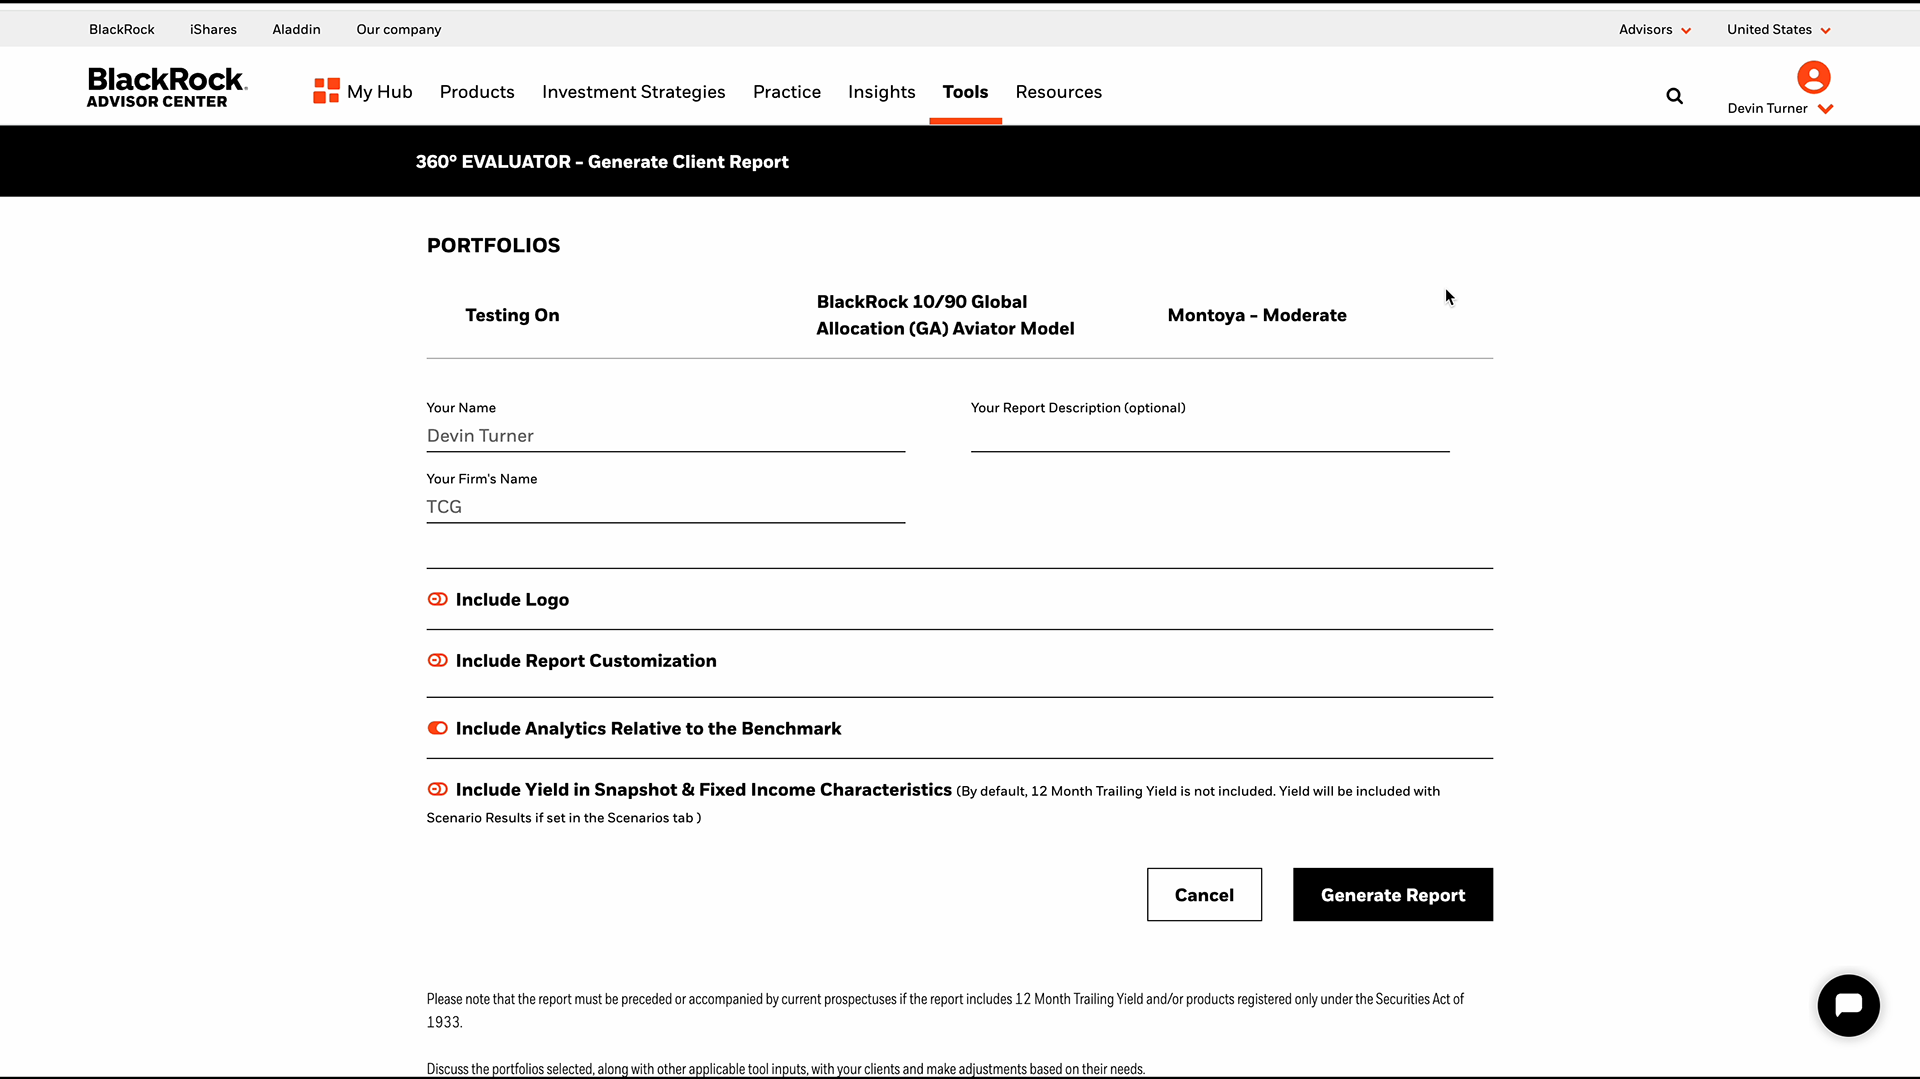Click the Our company link
This screenshot has width=1920, height=1079.
coord(398,29)
